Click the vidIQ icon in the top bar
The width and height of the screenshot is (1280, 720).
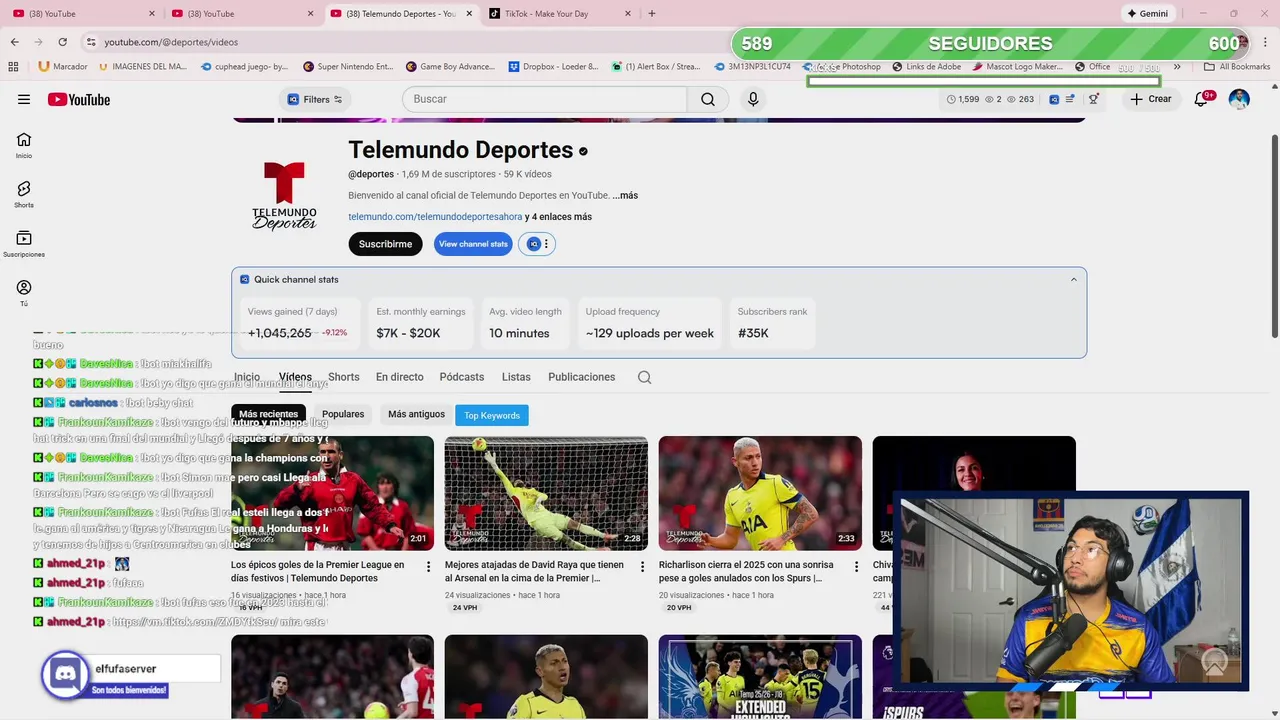(1054, 99)
